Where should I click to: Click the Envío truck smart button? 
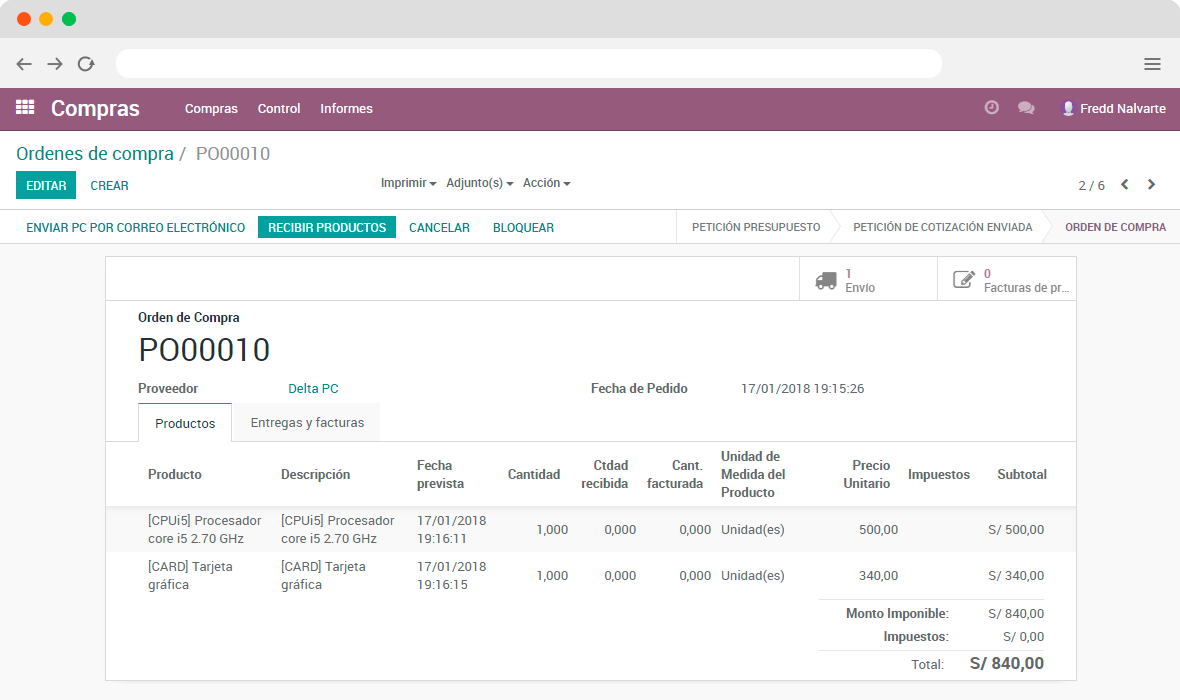(x=866, y=278)
